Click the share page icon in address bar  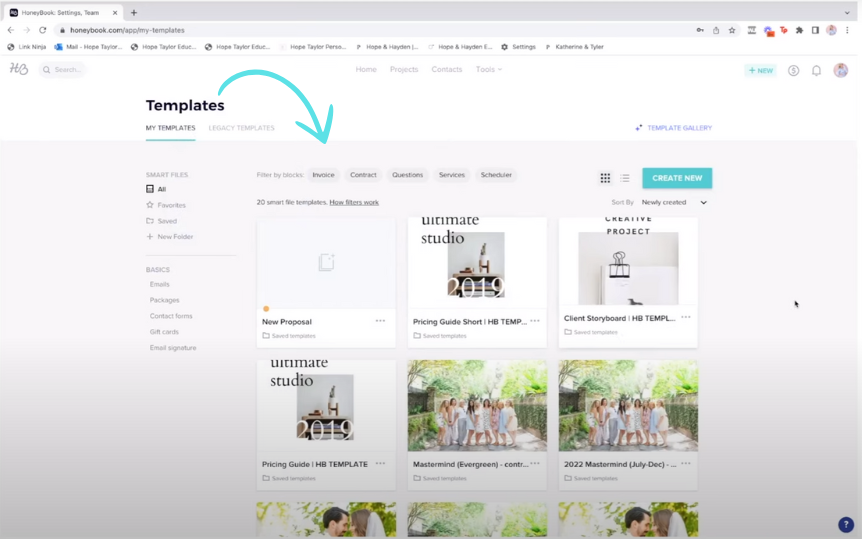pos(716,30)
